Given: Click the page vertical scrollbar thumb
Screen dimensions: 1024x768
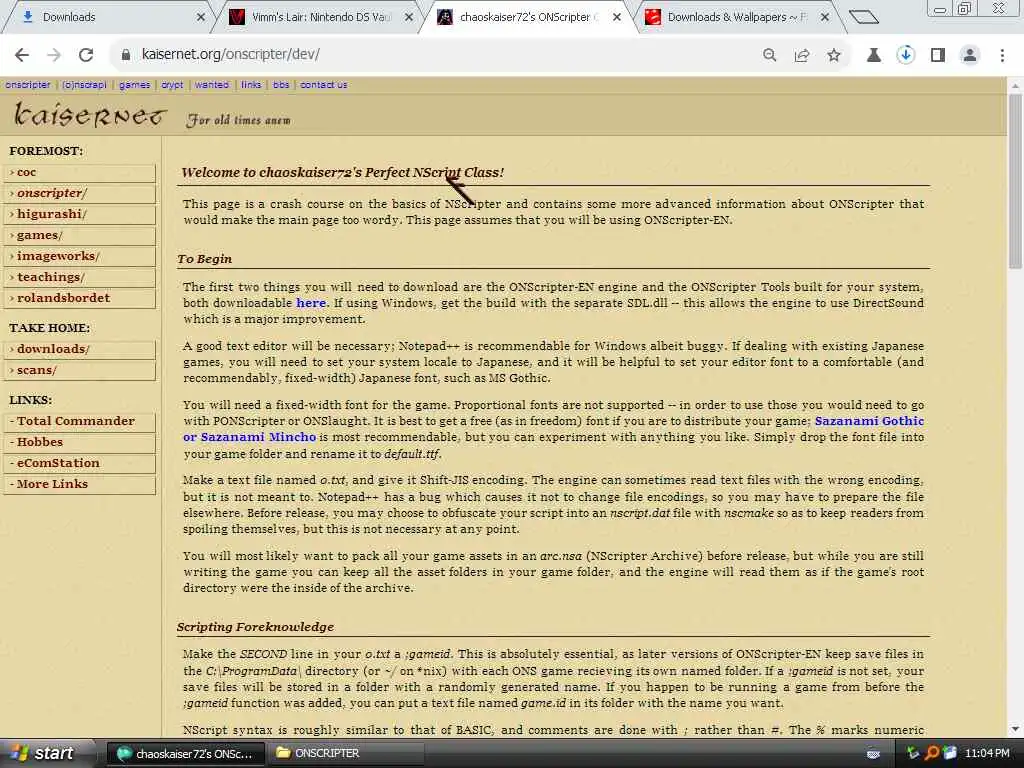Looking at the screenshot, I should (x=1015, y=182).
